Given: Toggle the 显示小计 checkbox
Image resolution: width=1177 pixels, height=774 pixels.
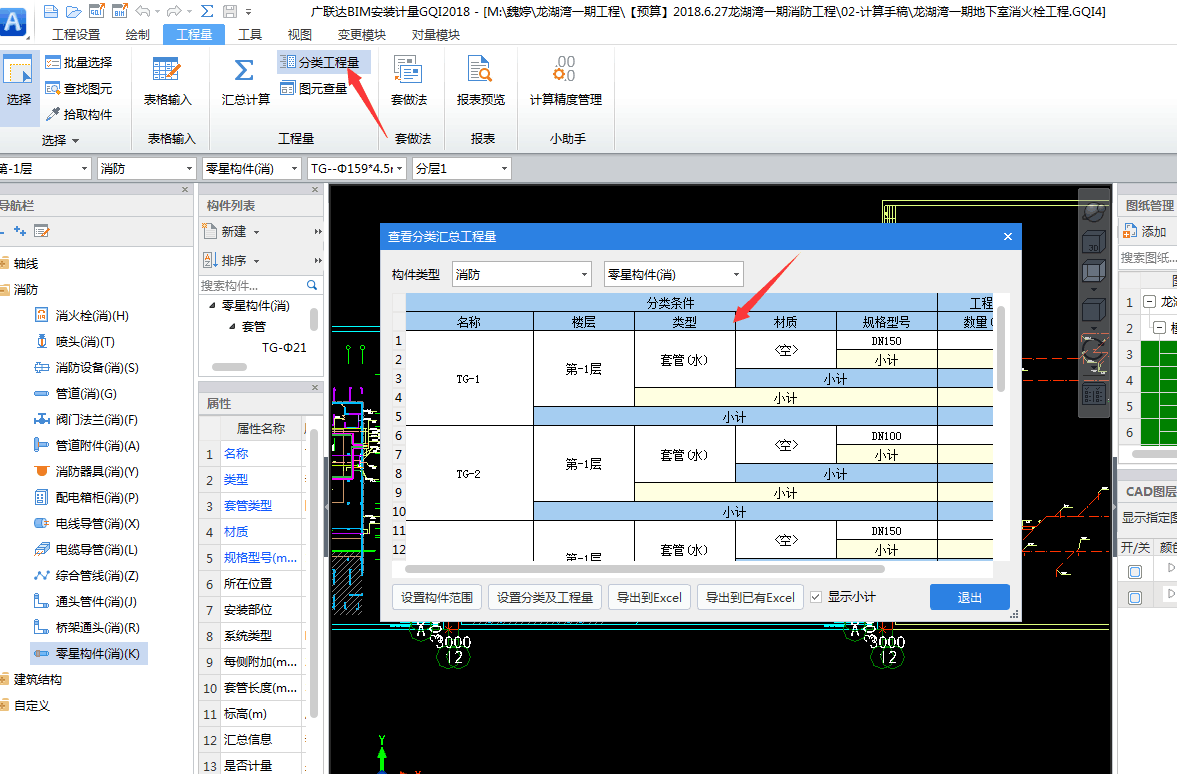Looking at the screenshot, I should click(816, 597).
